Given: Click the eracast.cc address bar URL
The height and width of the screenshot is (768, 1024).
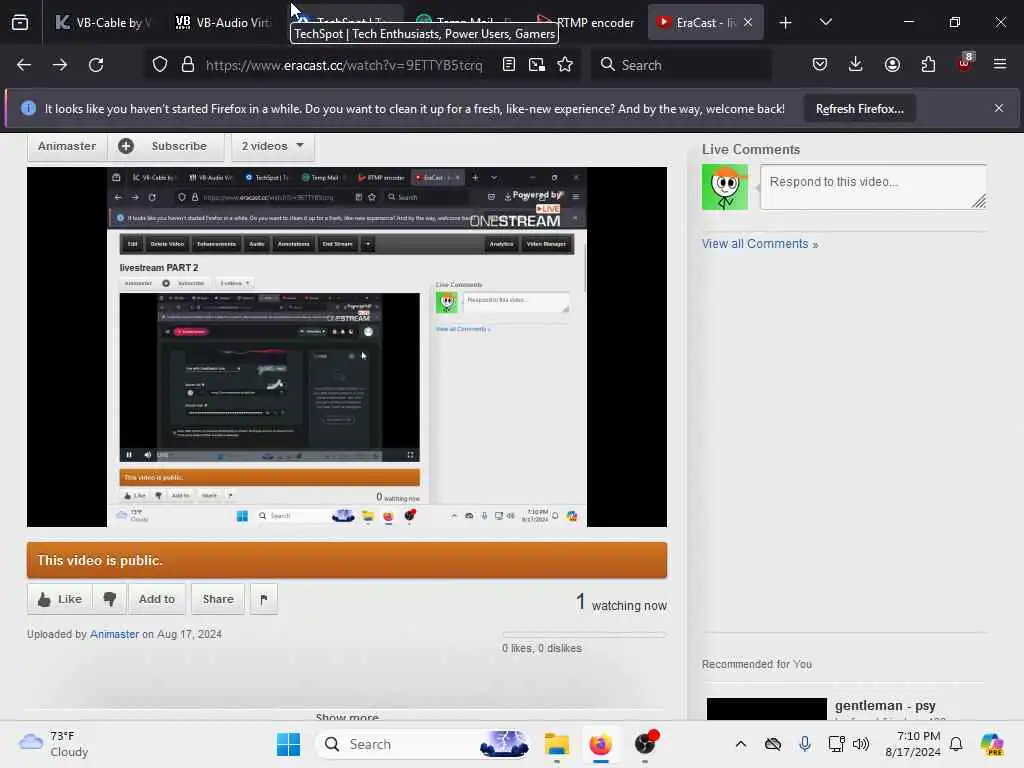Looking at the screenshot, I should click(x=344, y=65).
